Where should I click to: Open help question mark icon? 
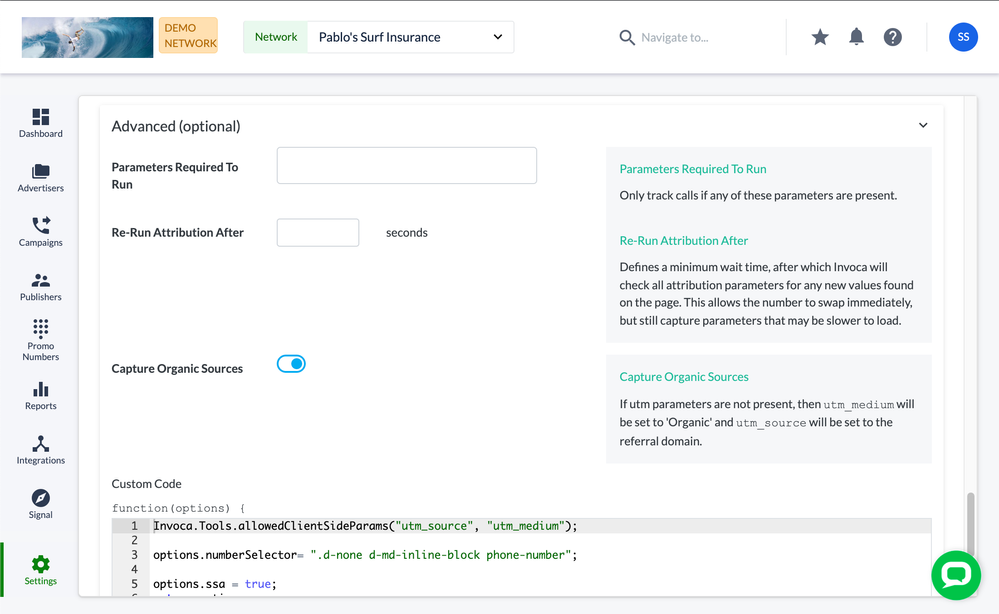(893, 37)
